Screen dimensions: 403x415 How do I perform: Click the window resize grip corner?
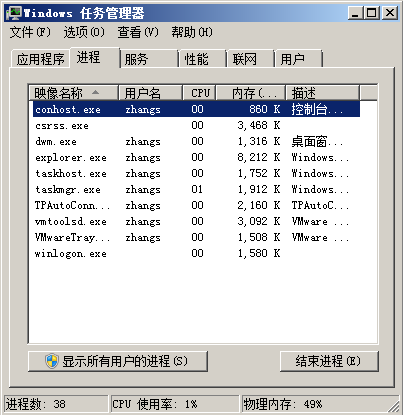tap(394, 406)
